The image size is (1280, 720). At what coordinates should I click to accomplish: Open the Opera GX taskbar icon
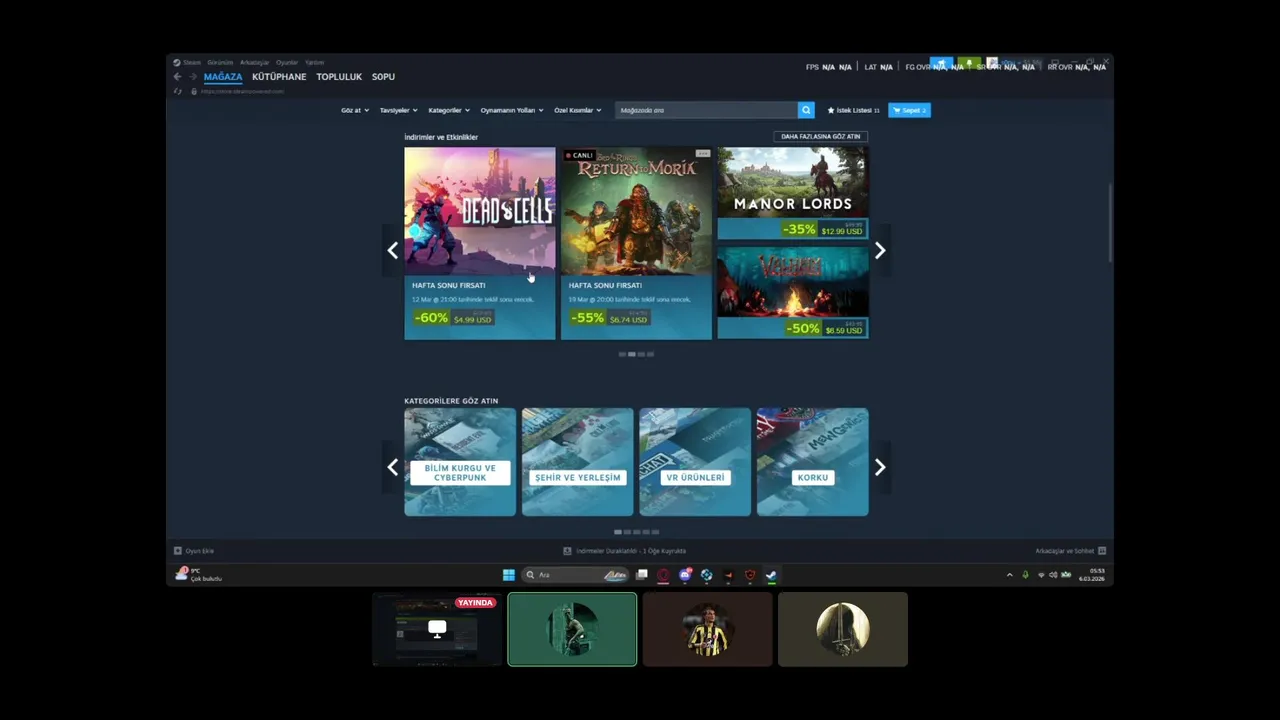[664, 575]
